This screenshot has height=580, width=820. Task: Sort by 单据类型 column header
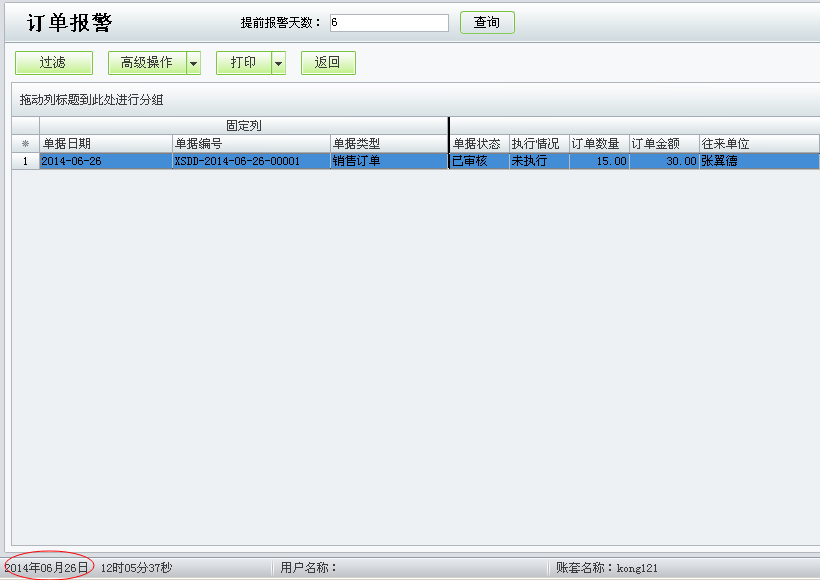coord(389,144)
